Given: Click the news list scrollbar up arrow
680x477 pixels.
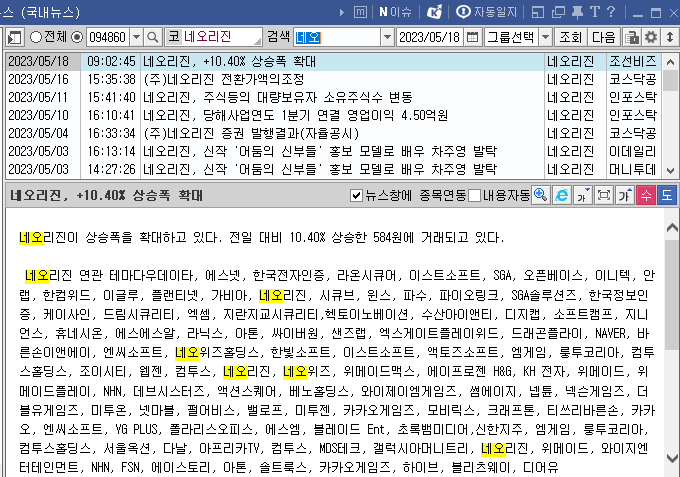Looking at the screenshot, I should click(670, 62).
